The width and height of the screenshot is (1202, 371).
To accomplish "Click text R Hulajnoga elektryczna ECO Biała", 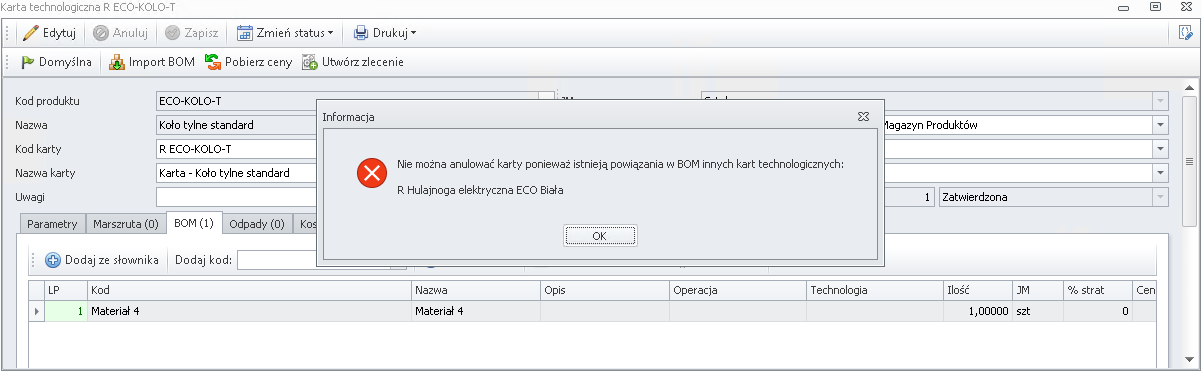I will [480, 190].
